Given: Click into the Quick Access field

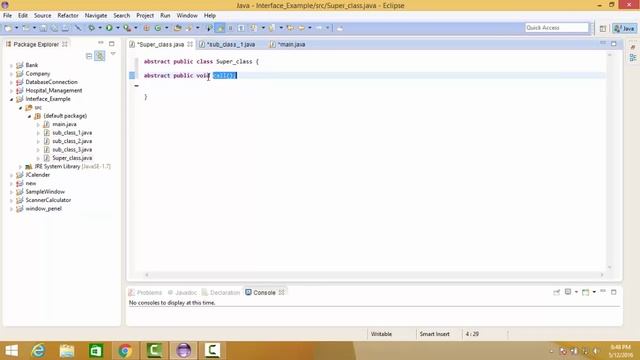Looking at the screenshot, I should click(x=557, y=27).
